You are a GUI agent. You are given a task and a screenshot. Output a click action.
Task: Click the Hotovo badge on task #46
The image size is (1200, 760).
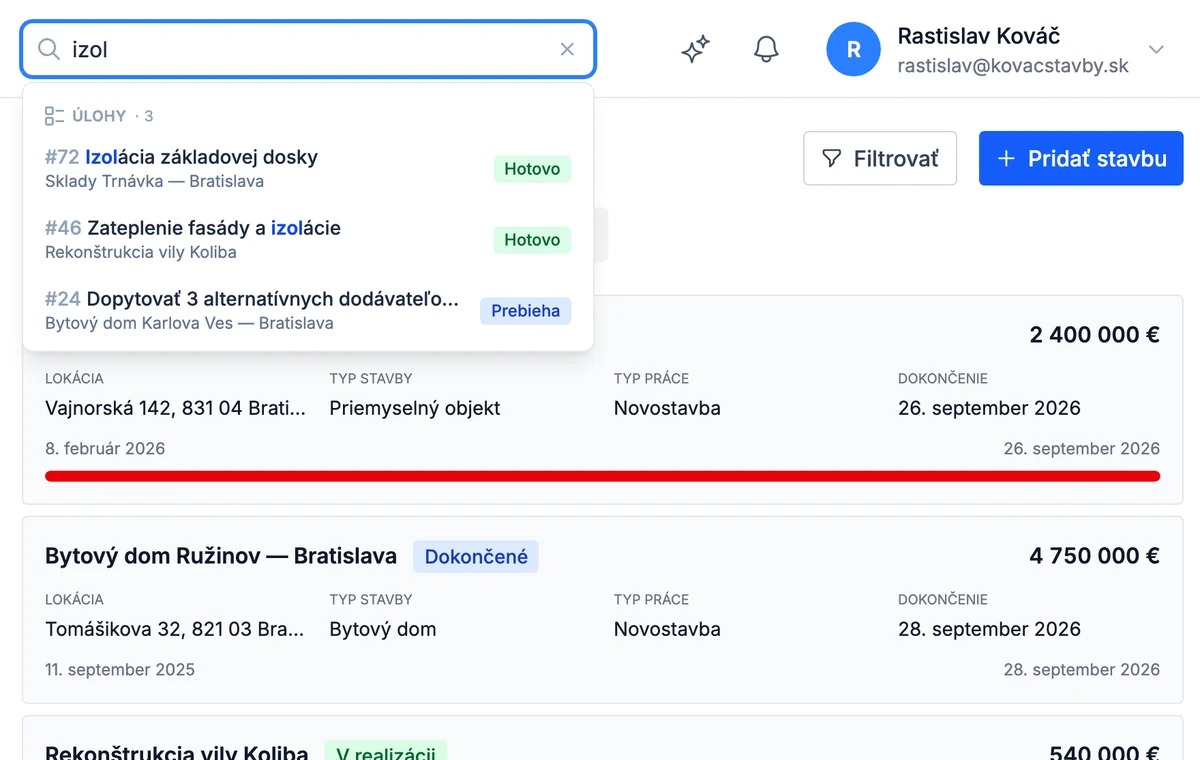tap(532, 240)
